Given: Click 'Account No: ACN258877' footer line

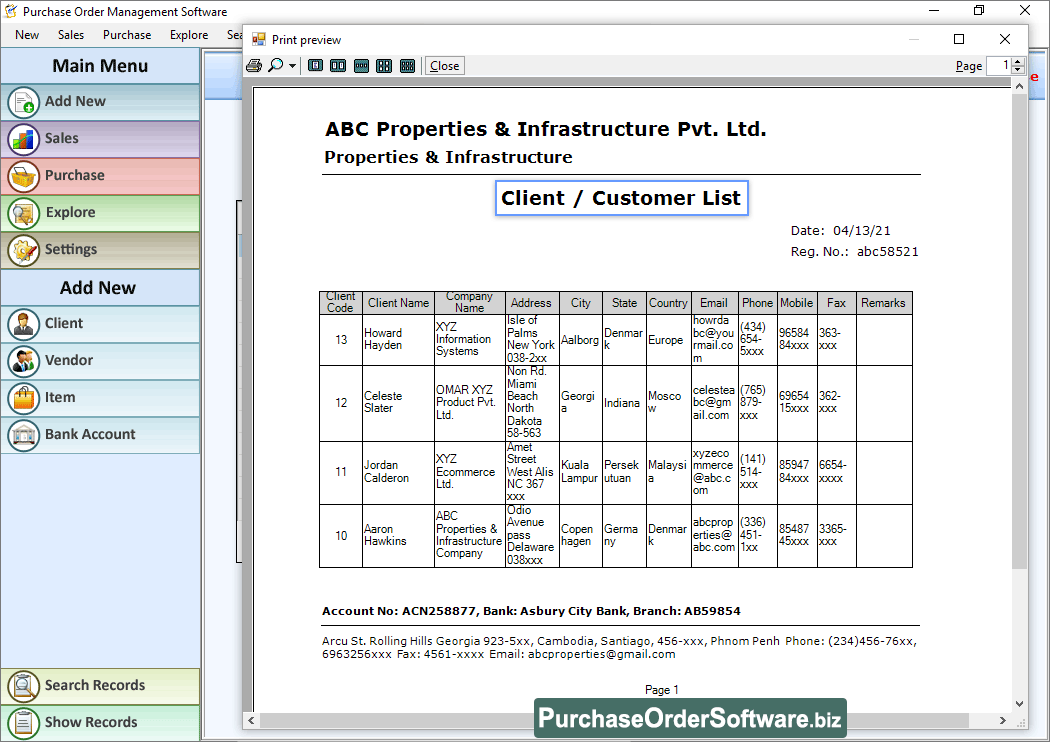Looking at the screenshot, I should 531,611.
